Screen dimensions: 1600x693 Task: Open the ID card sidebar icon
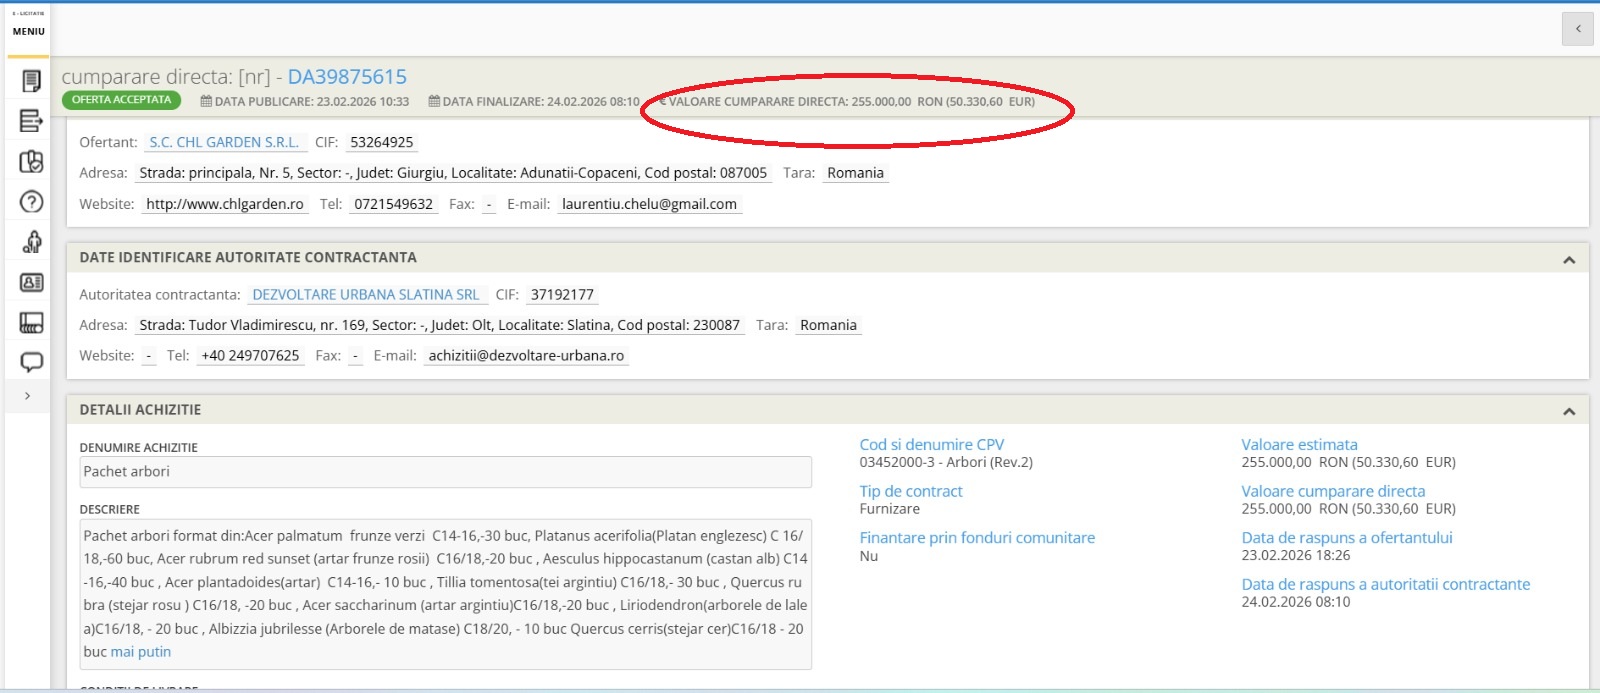pos(31,283)
